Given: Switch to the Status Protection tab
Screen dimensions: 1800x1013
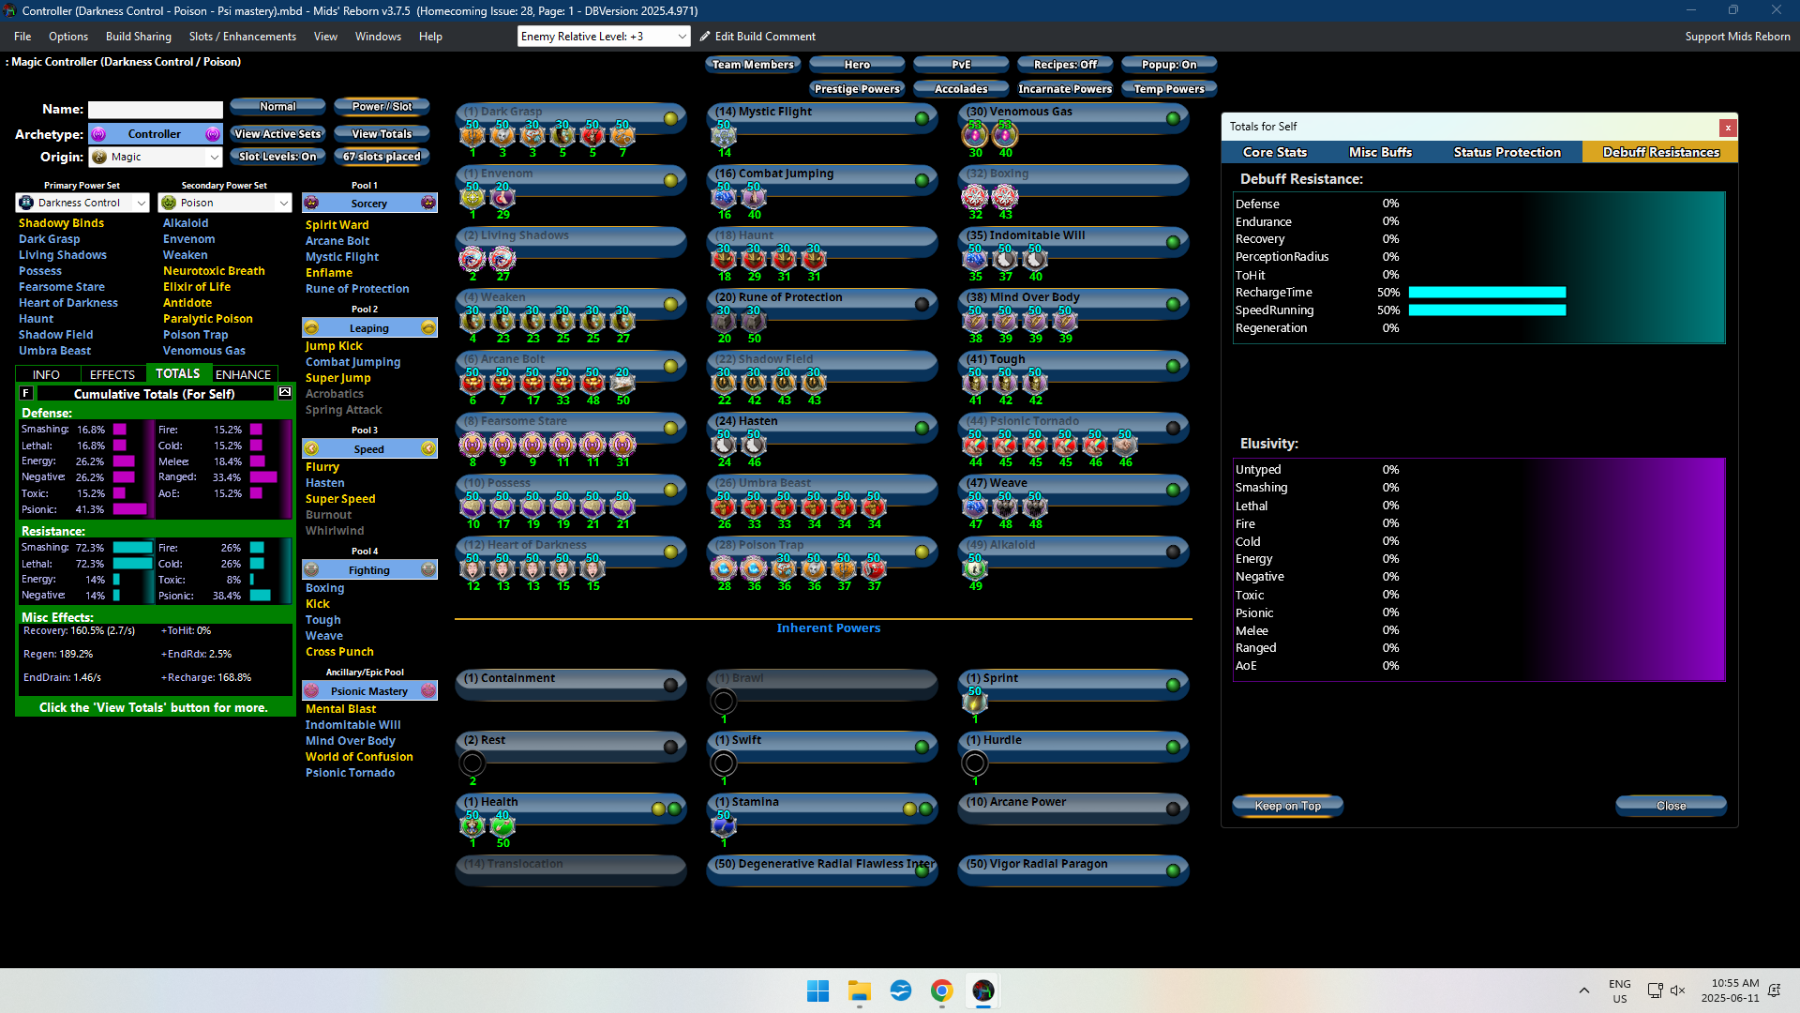Looking at the screenshot, I should pyautogui.click(x=1507, y=152).
